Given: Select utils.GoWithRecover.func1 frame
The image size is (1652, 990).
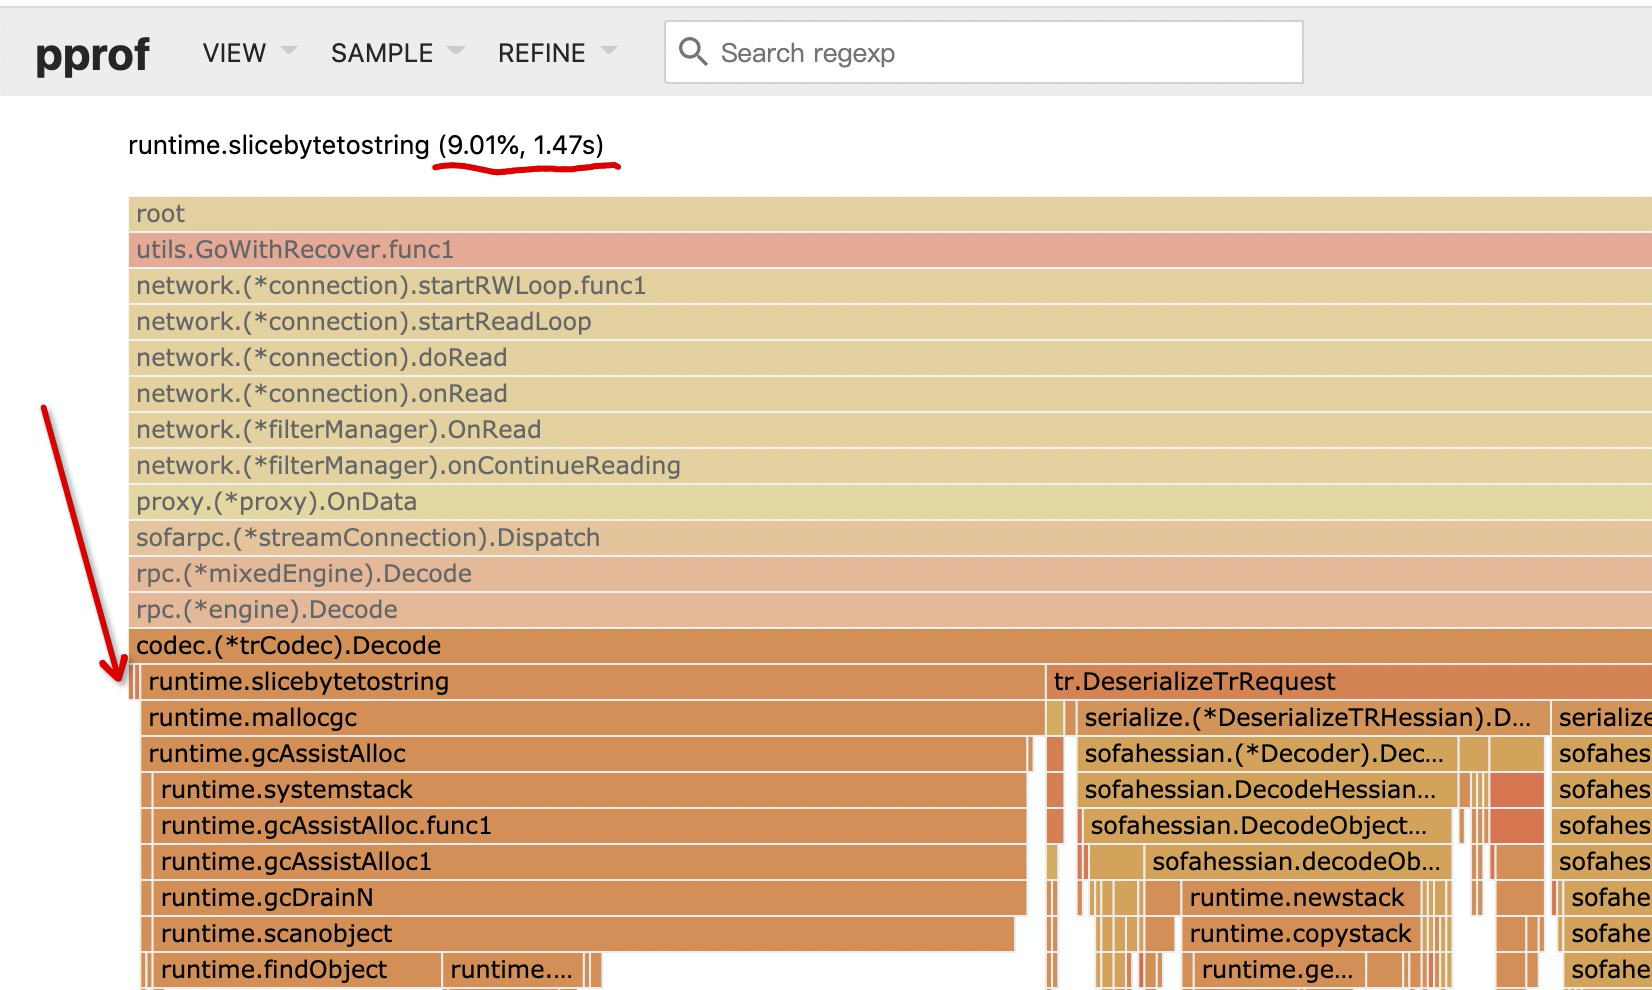Looking at the screenshot, I should tap(890, 250).
